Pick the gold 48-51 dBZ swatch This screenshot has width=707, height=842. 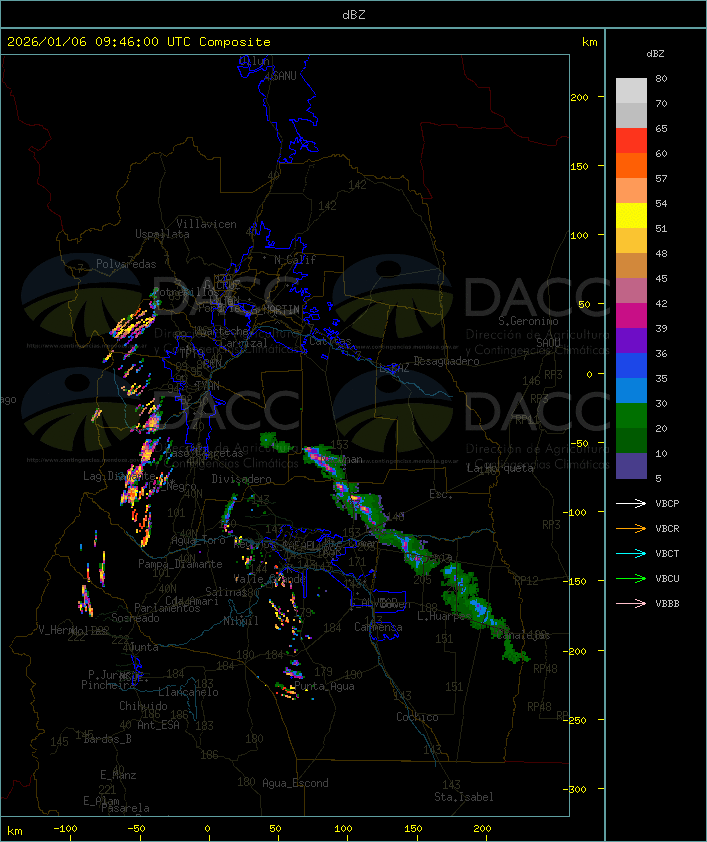tap(631, 241)
